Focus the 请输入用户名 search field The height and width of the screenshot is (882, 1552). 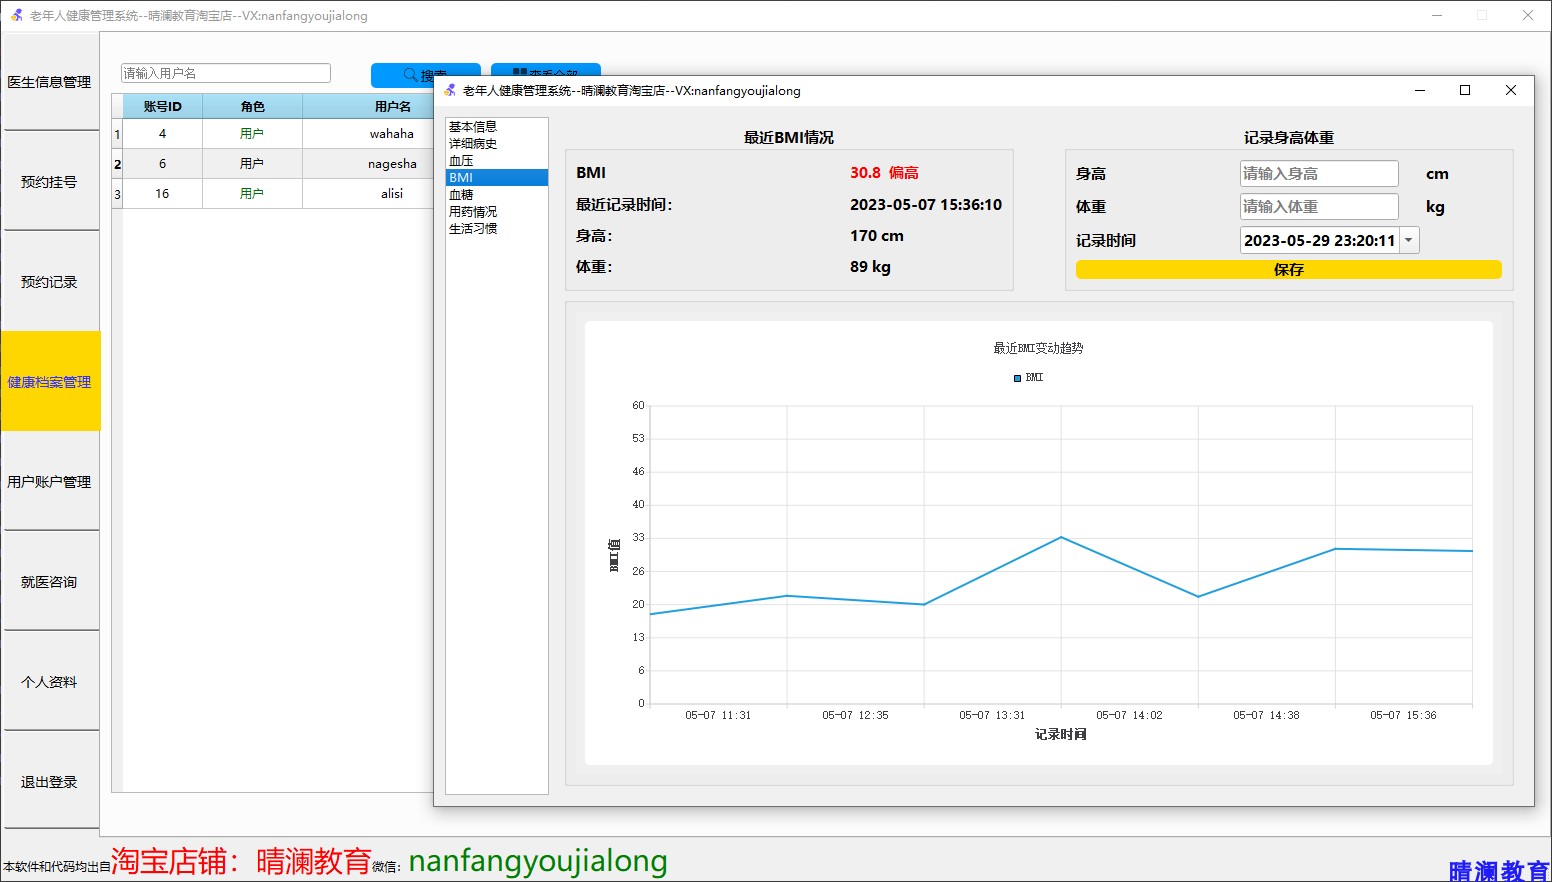225,73
